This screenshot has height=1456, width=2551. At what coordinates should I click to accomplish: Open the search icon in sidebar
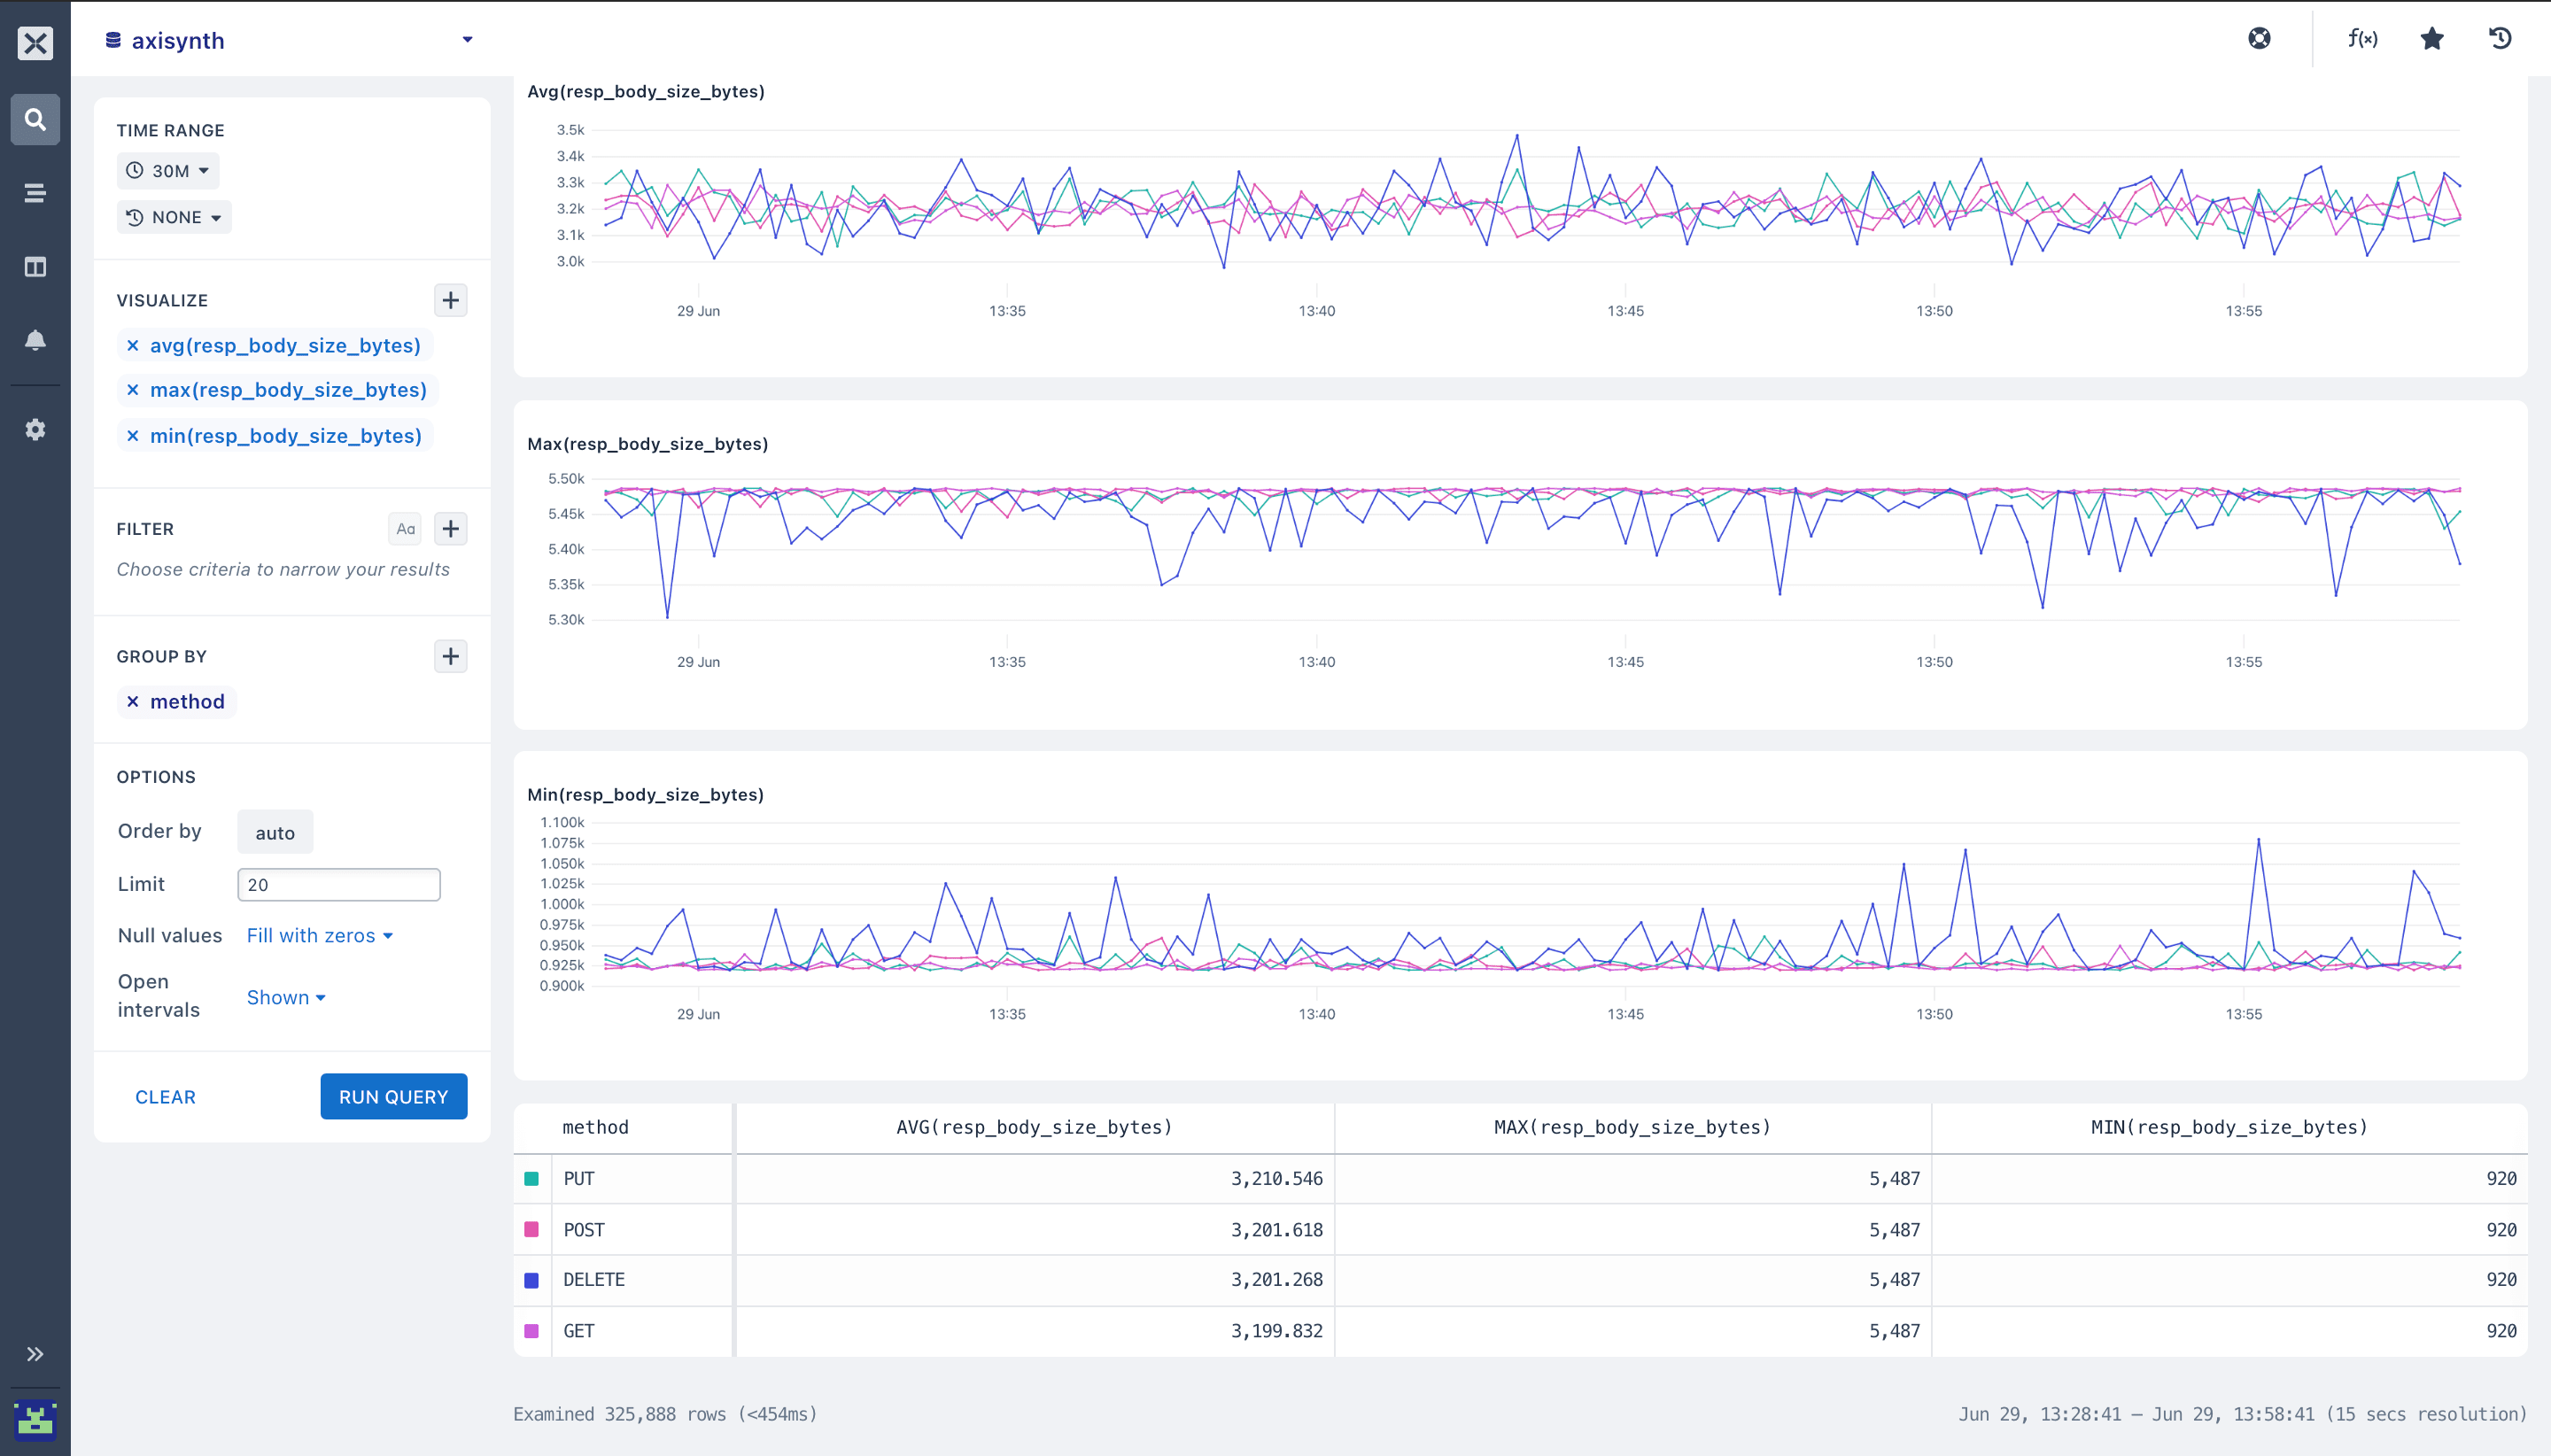pos(35,120)
